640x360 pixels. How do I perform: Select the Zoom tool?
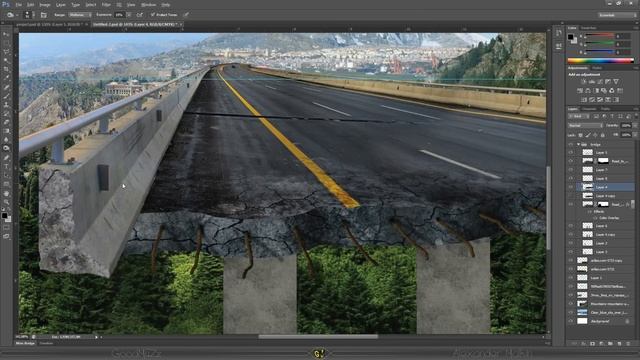pos(6,202)
